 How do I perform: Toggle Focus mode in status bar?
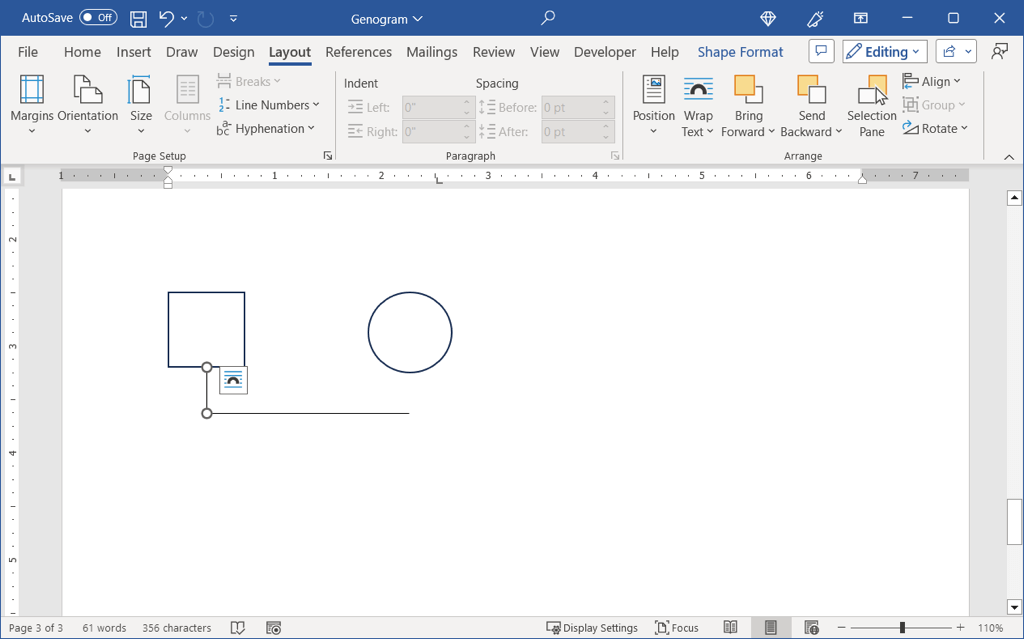[676, 628]
